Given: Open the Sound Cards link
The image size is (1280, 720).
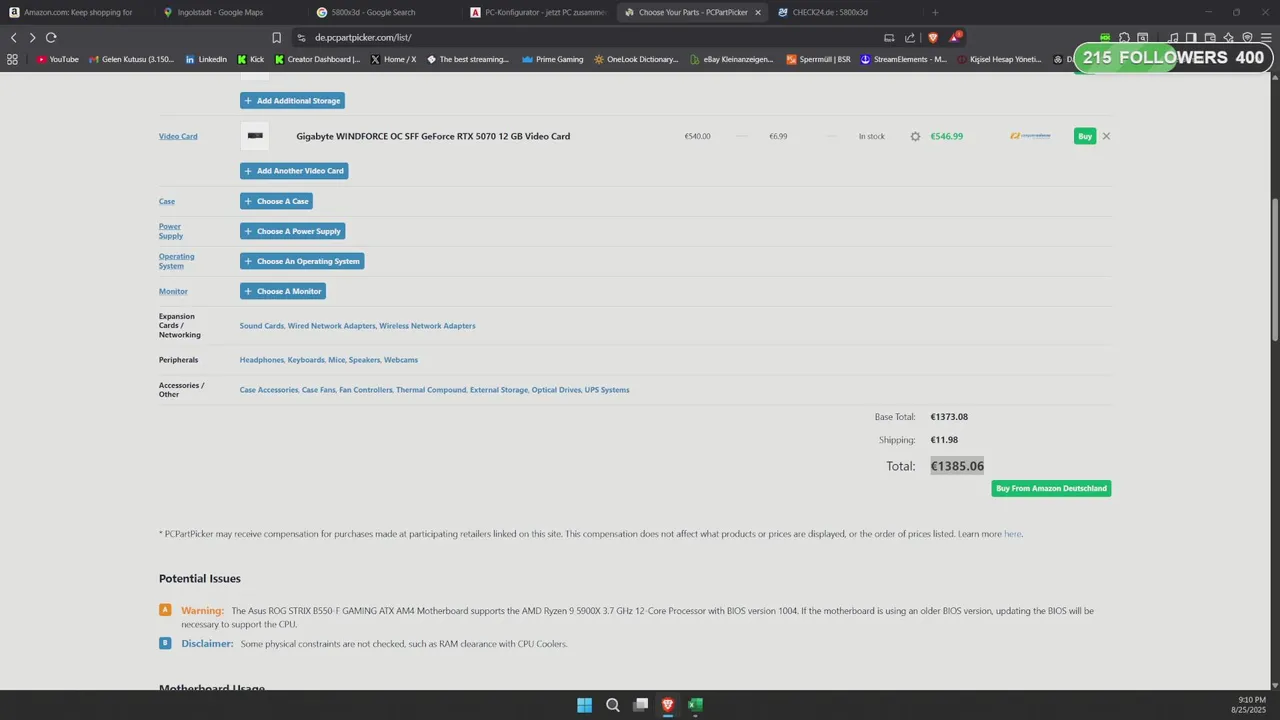Looking at the screenshot, I should (x=262, y=326).
